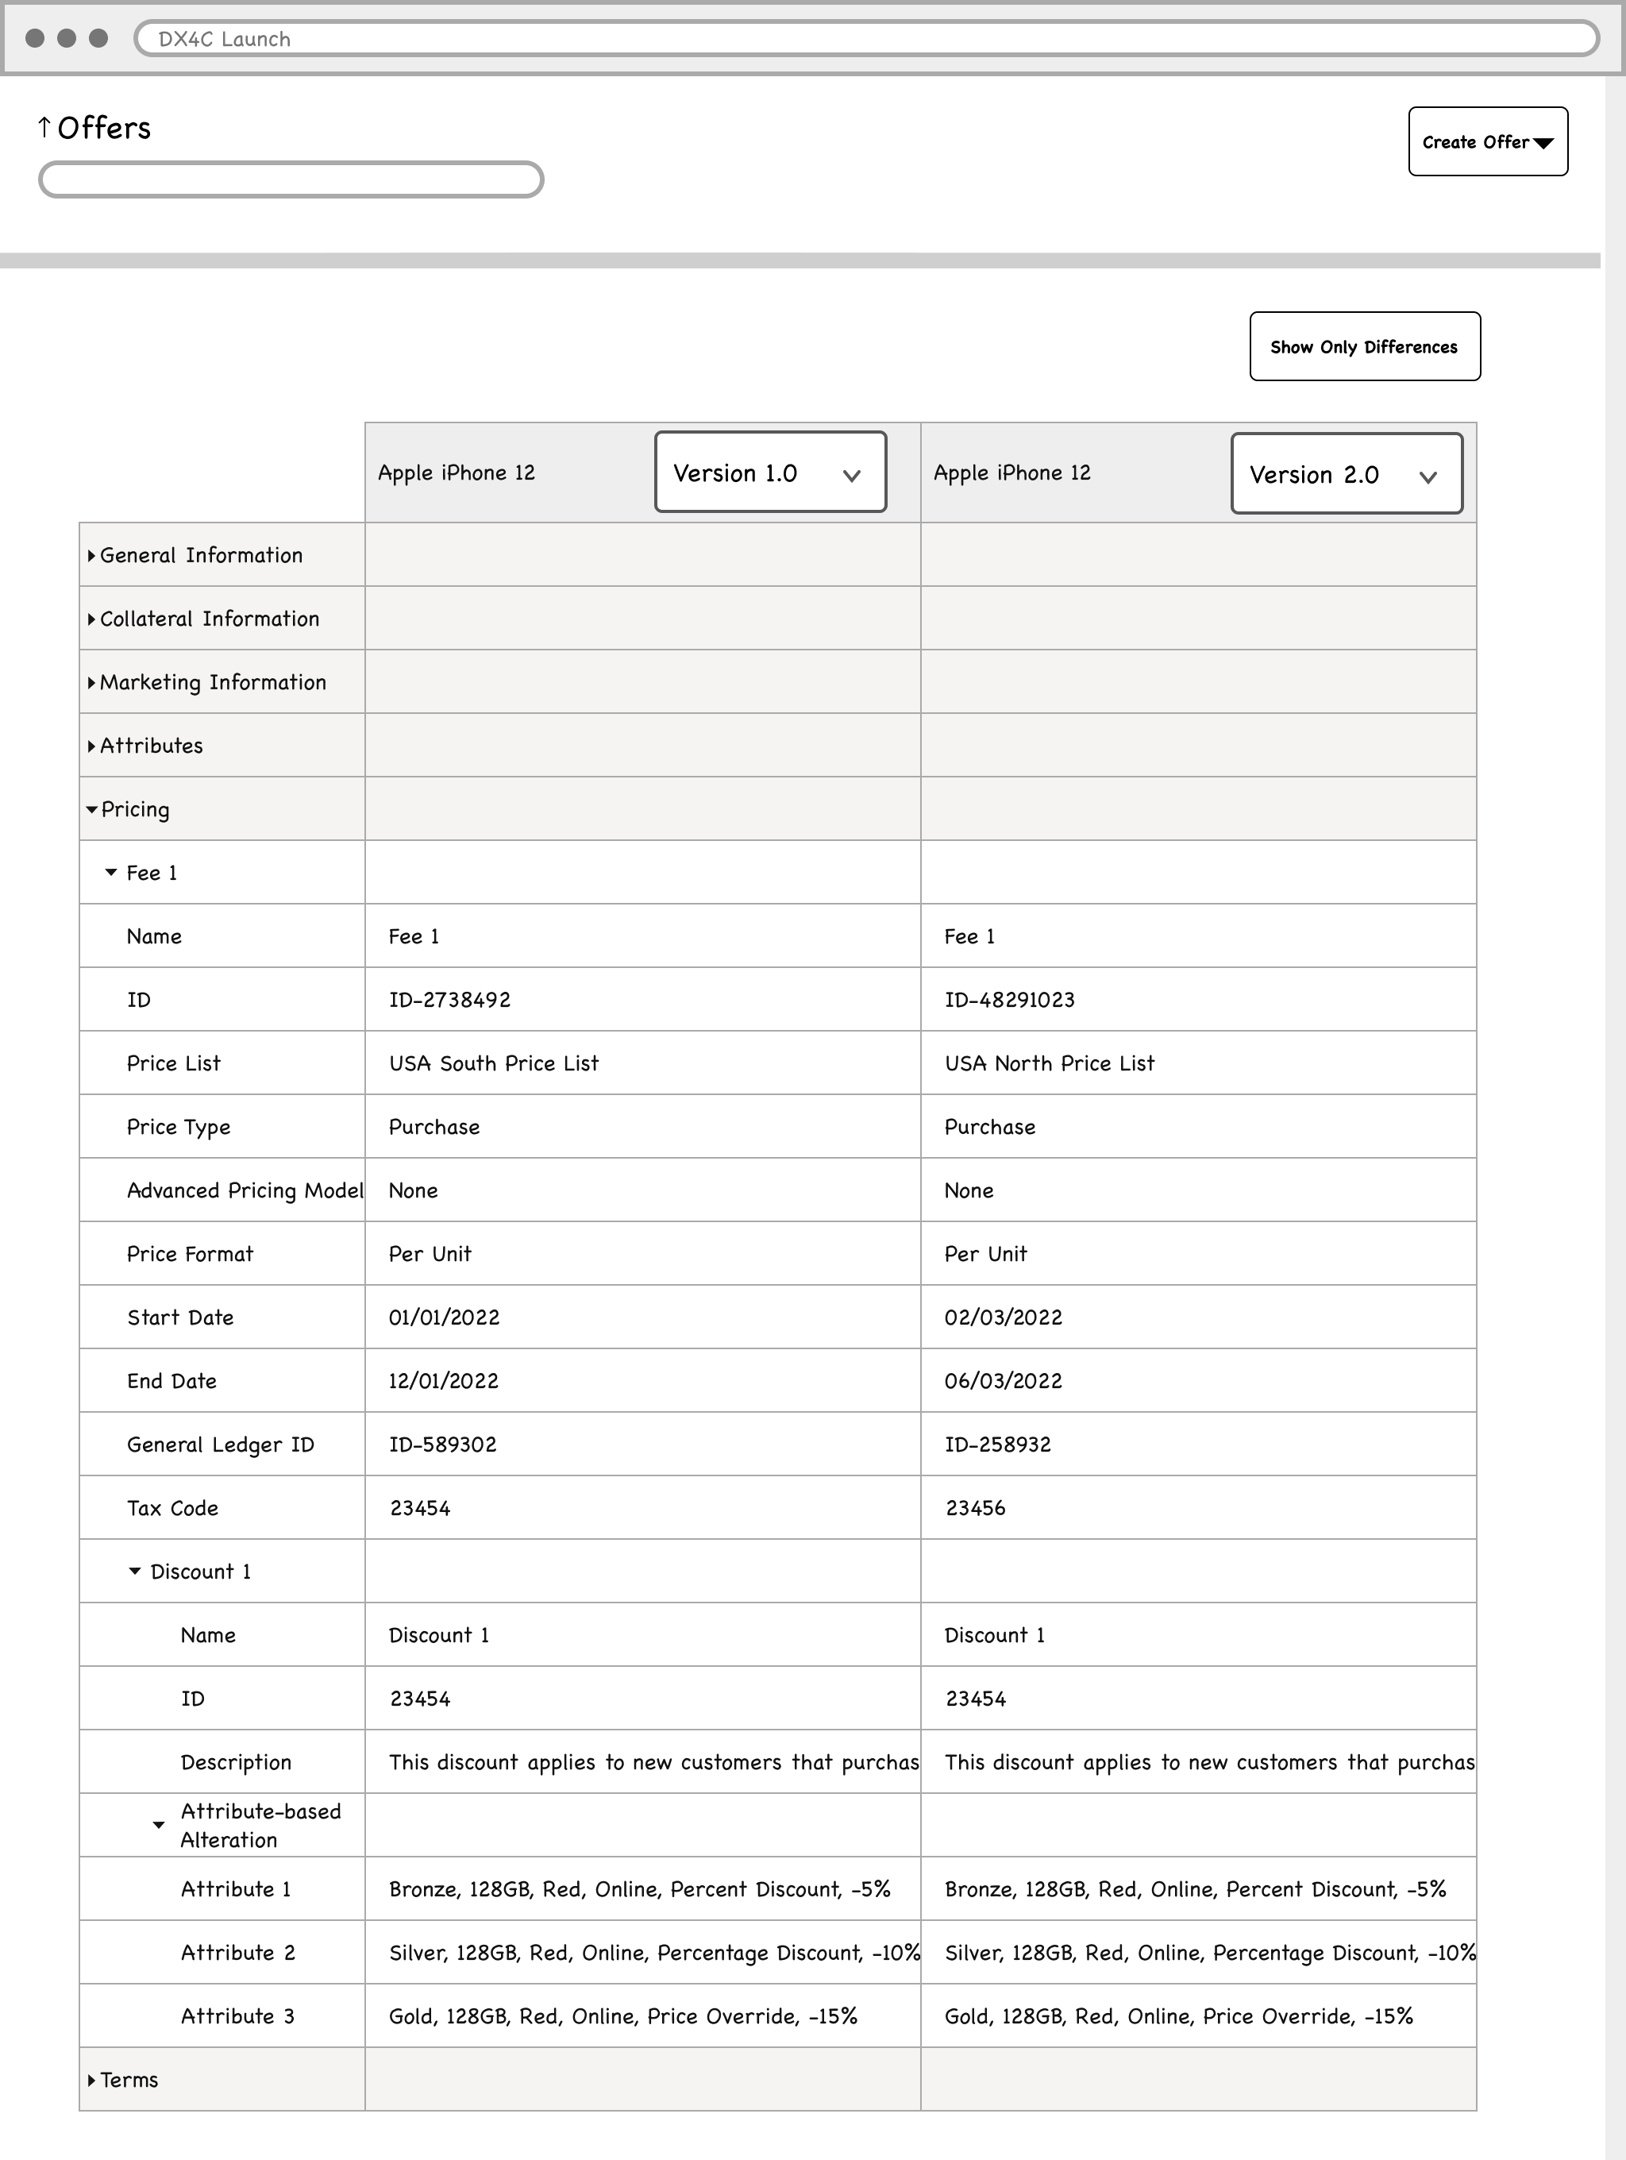Open the Version 2.0 dropdown

pos(1346,474)
